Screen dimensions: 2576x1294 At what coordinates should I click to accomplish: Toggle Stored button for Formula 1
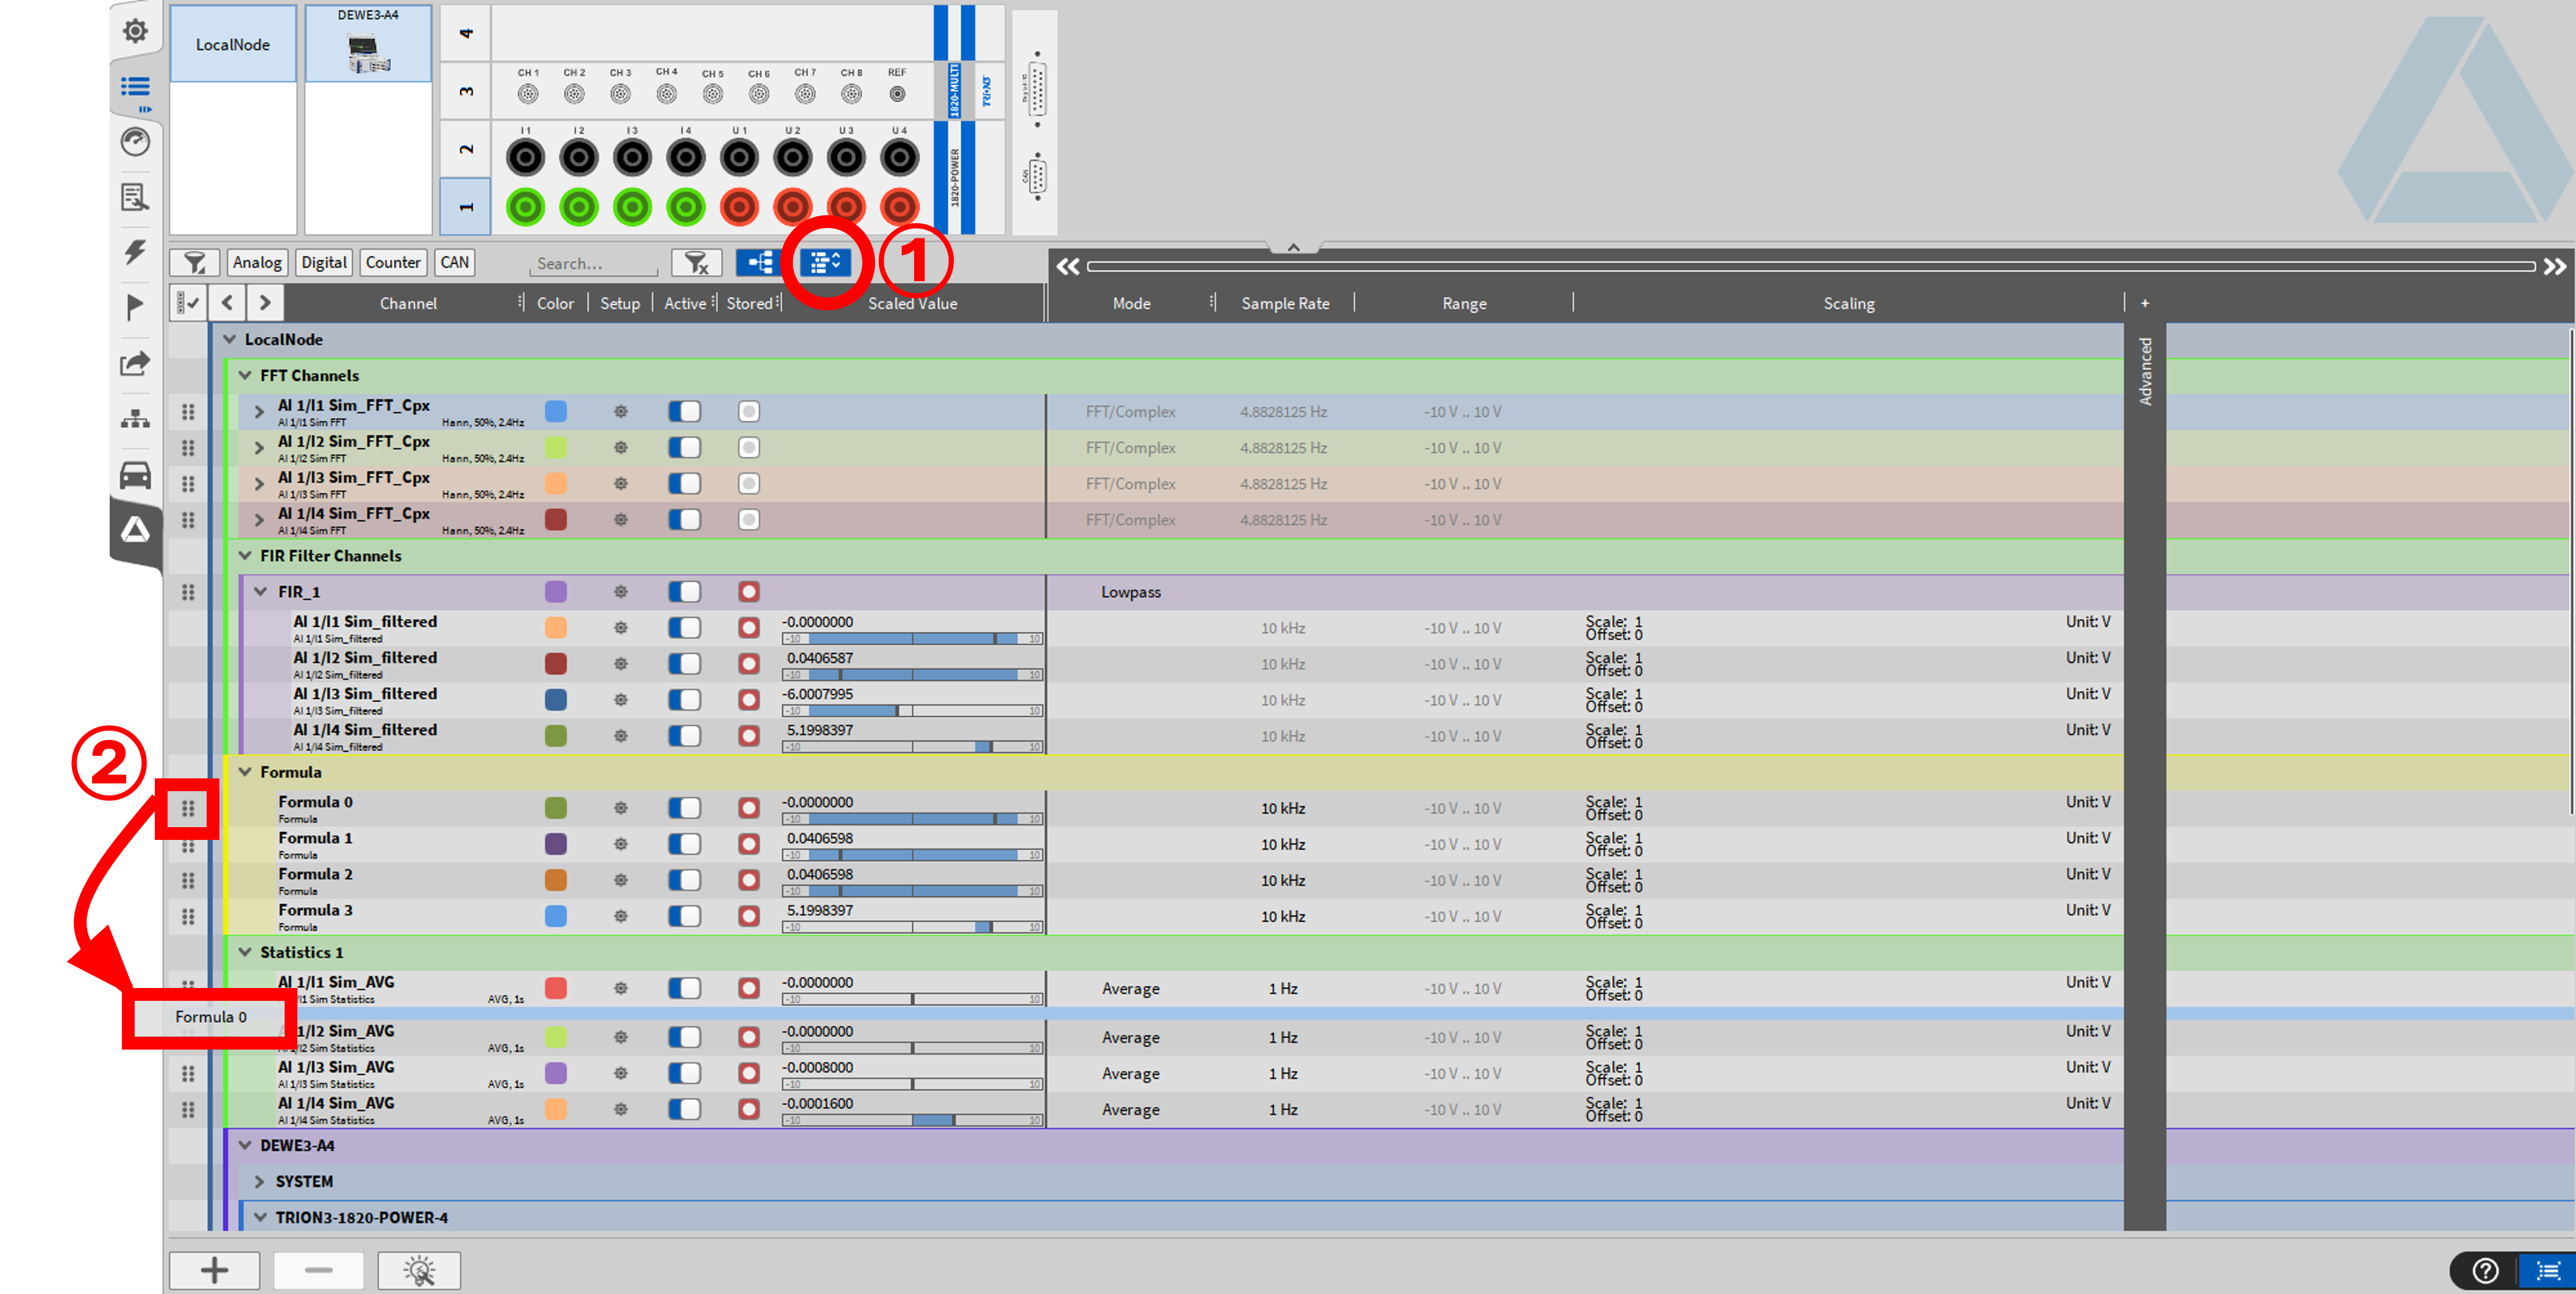click(748, 844)
